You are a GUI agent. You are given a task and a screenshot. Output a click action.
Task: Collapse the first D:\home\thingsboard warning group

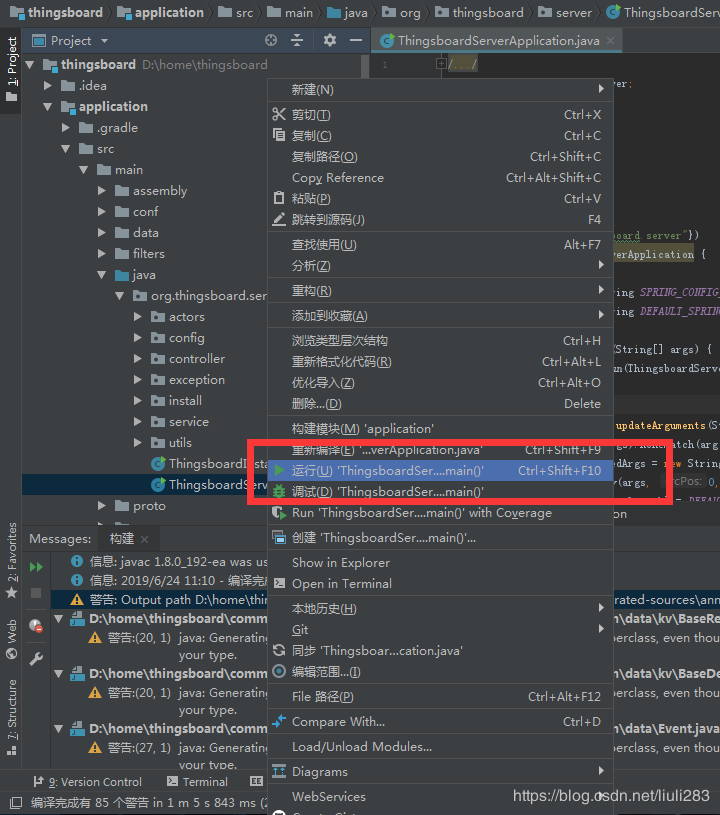59,619
